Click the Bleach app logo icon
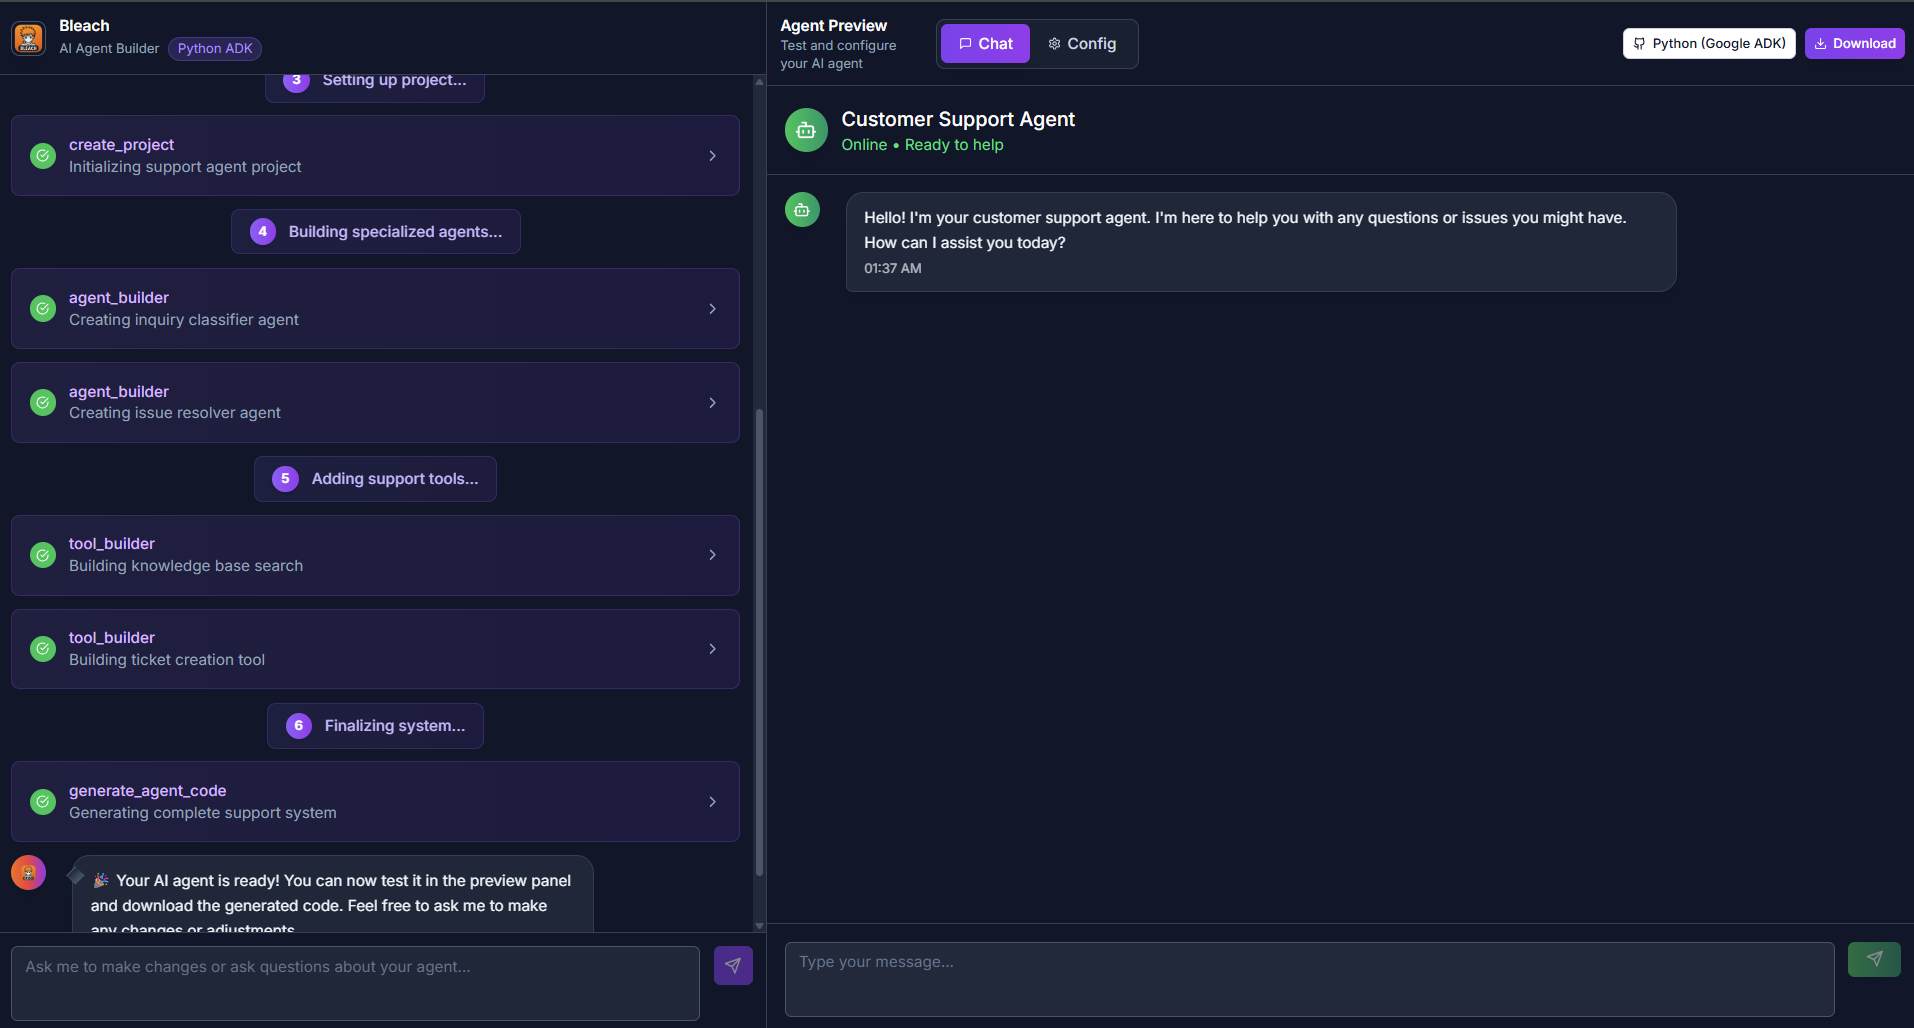This screenshot has height=1028, width=1914. 28,39
